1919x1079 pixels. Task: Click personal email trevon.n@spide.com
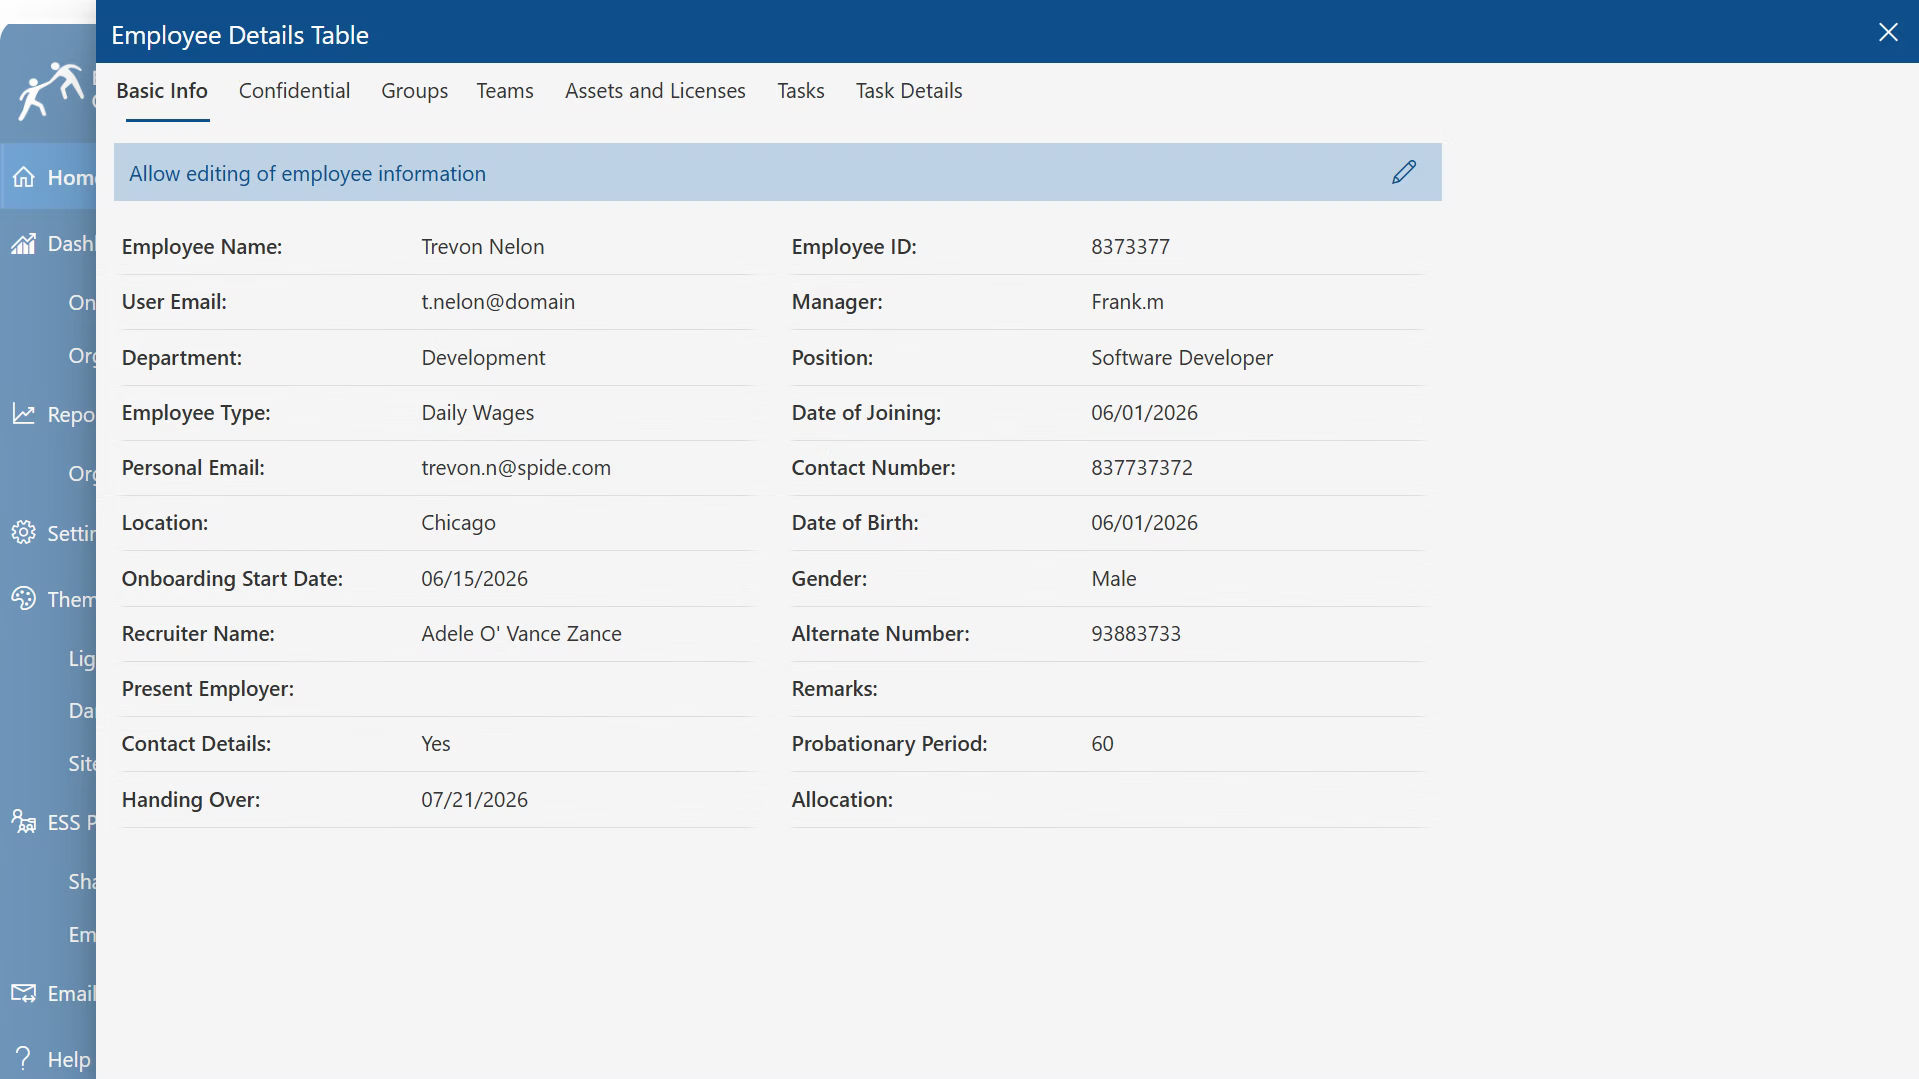(516, 468)
